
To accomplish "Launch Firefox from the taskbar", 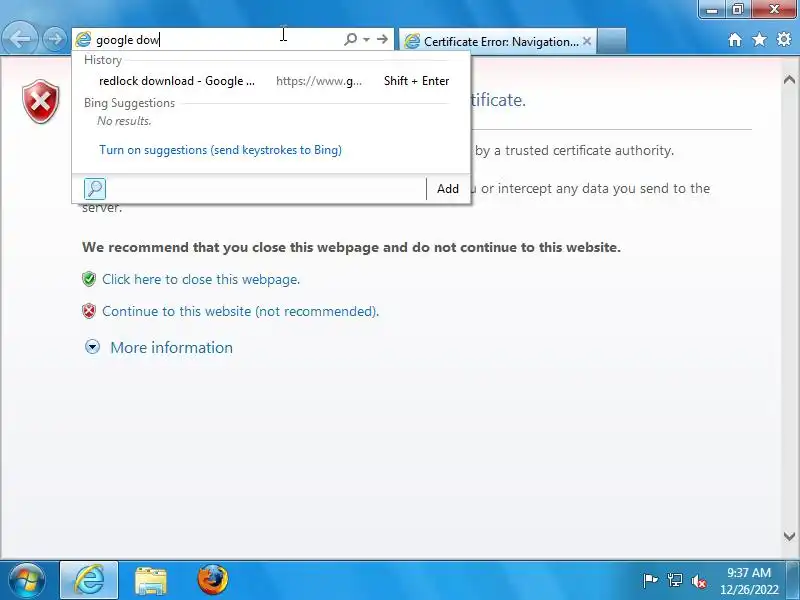I will (x=212, y=580).
